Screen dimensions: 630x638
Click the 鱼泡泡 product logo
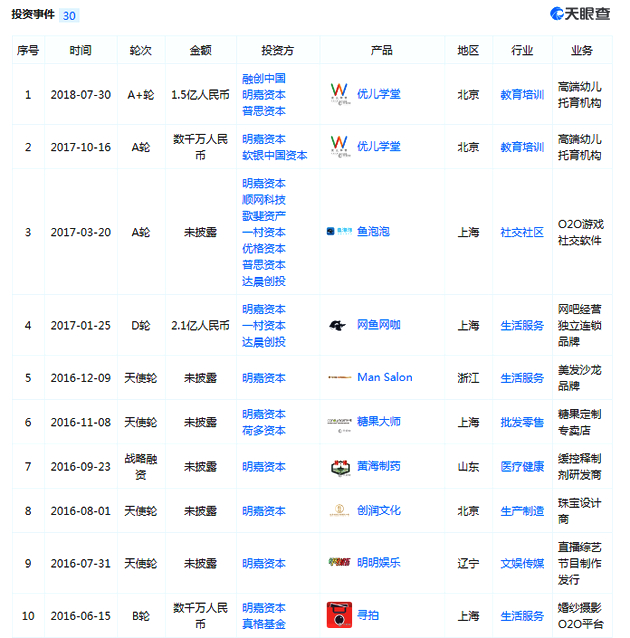click(339, 232)
